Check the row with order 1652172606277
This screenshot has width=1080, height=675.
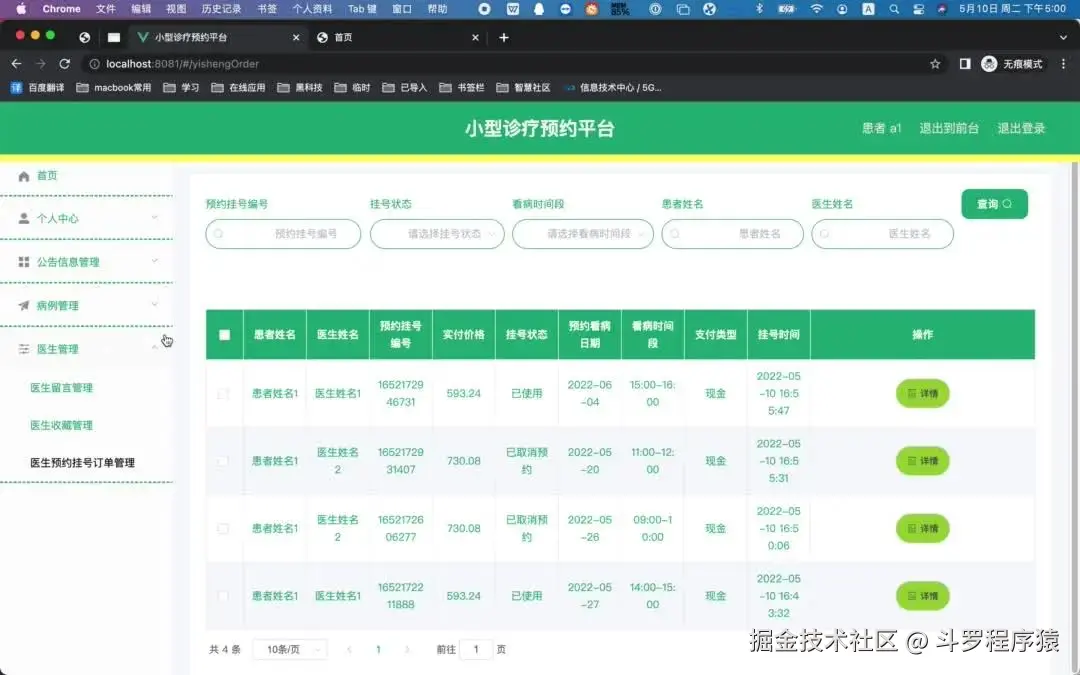click(x=223, y=528)
